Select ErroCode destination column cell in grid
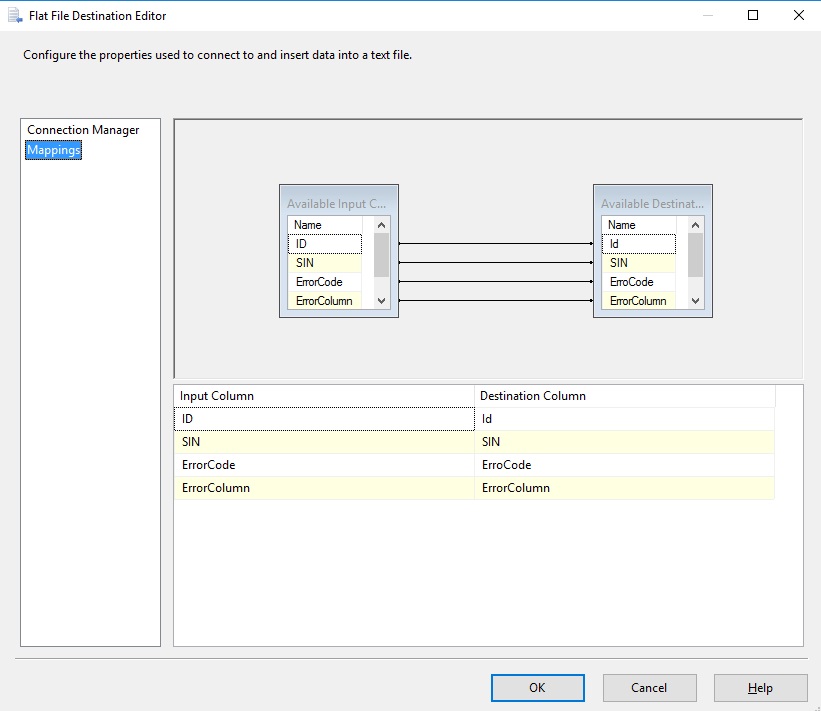 (625, 465)
